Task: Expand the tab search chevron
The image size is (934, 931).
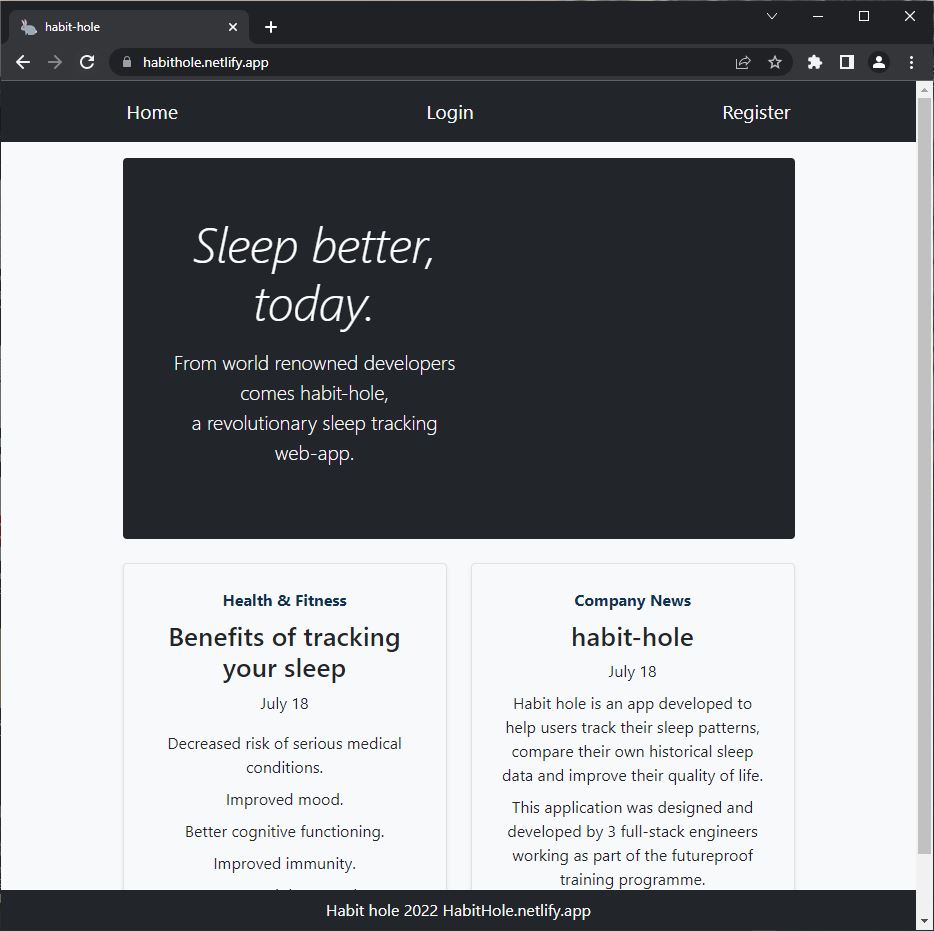Action: click(x=772, y=16)
